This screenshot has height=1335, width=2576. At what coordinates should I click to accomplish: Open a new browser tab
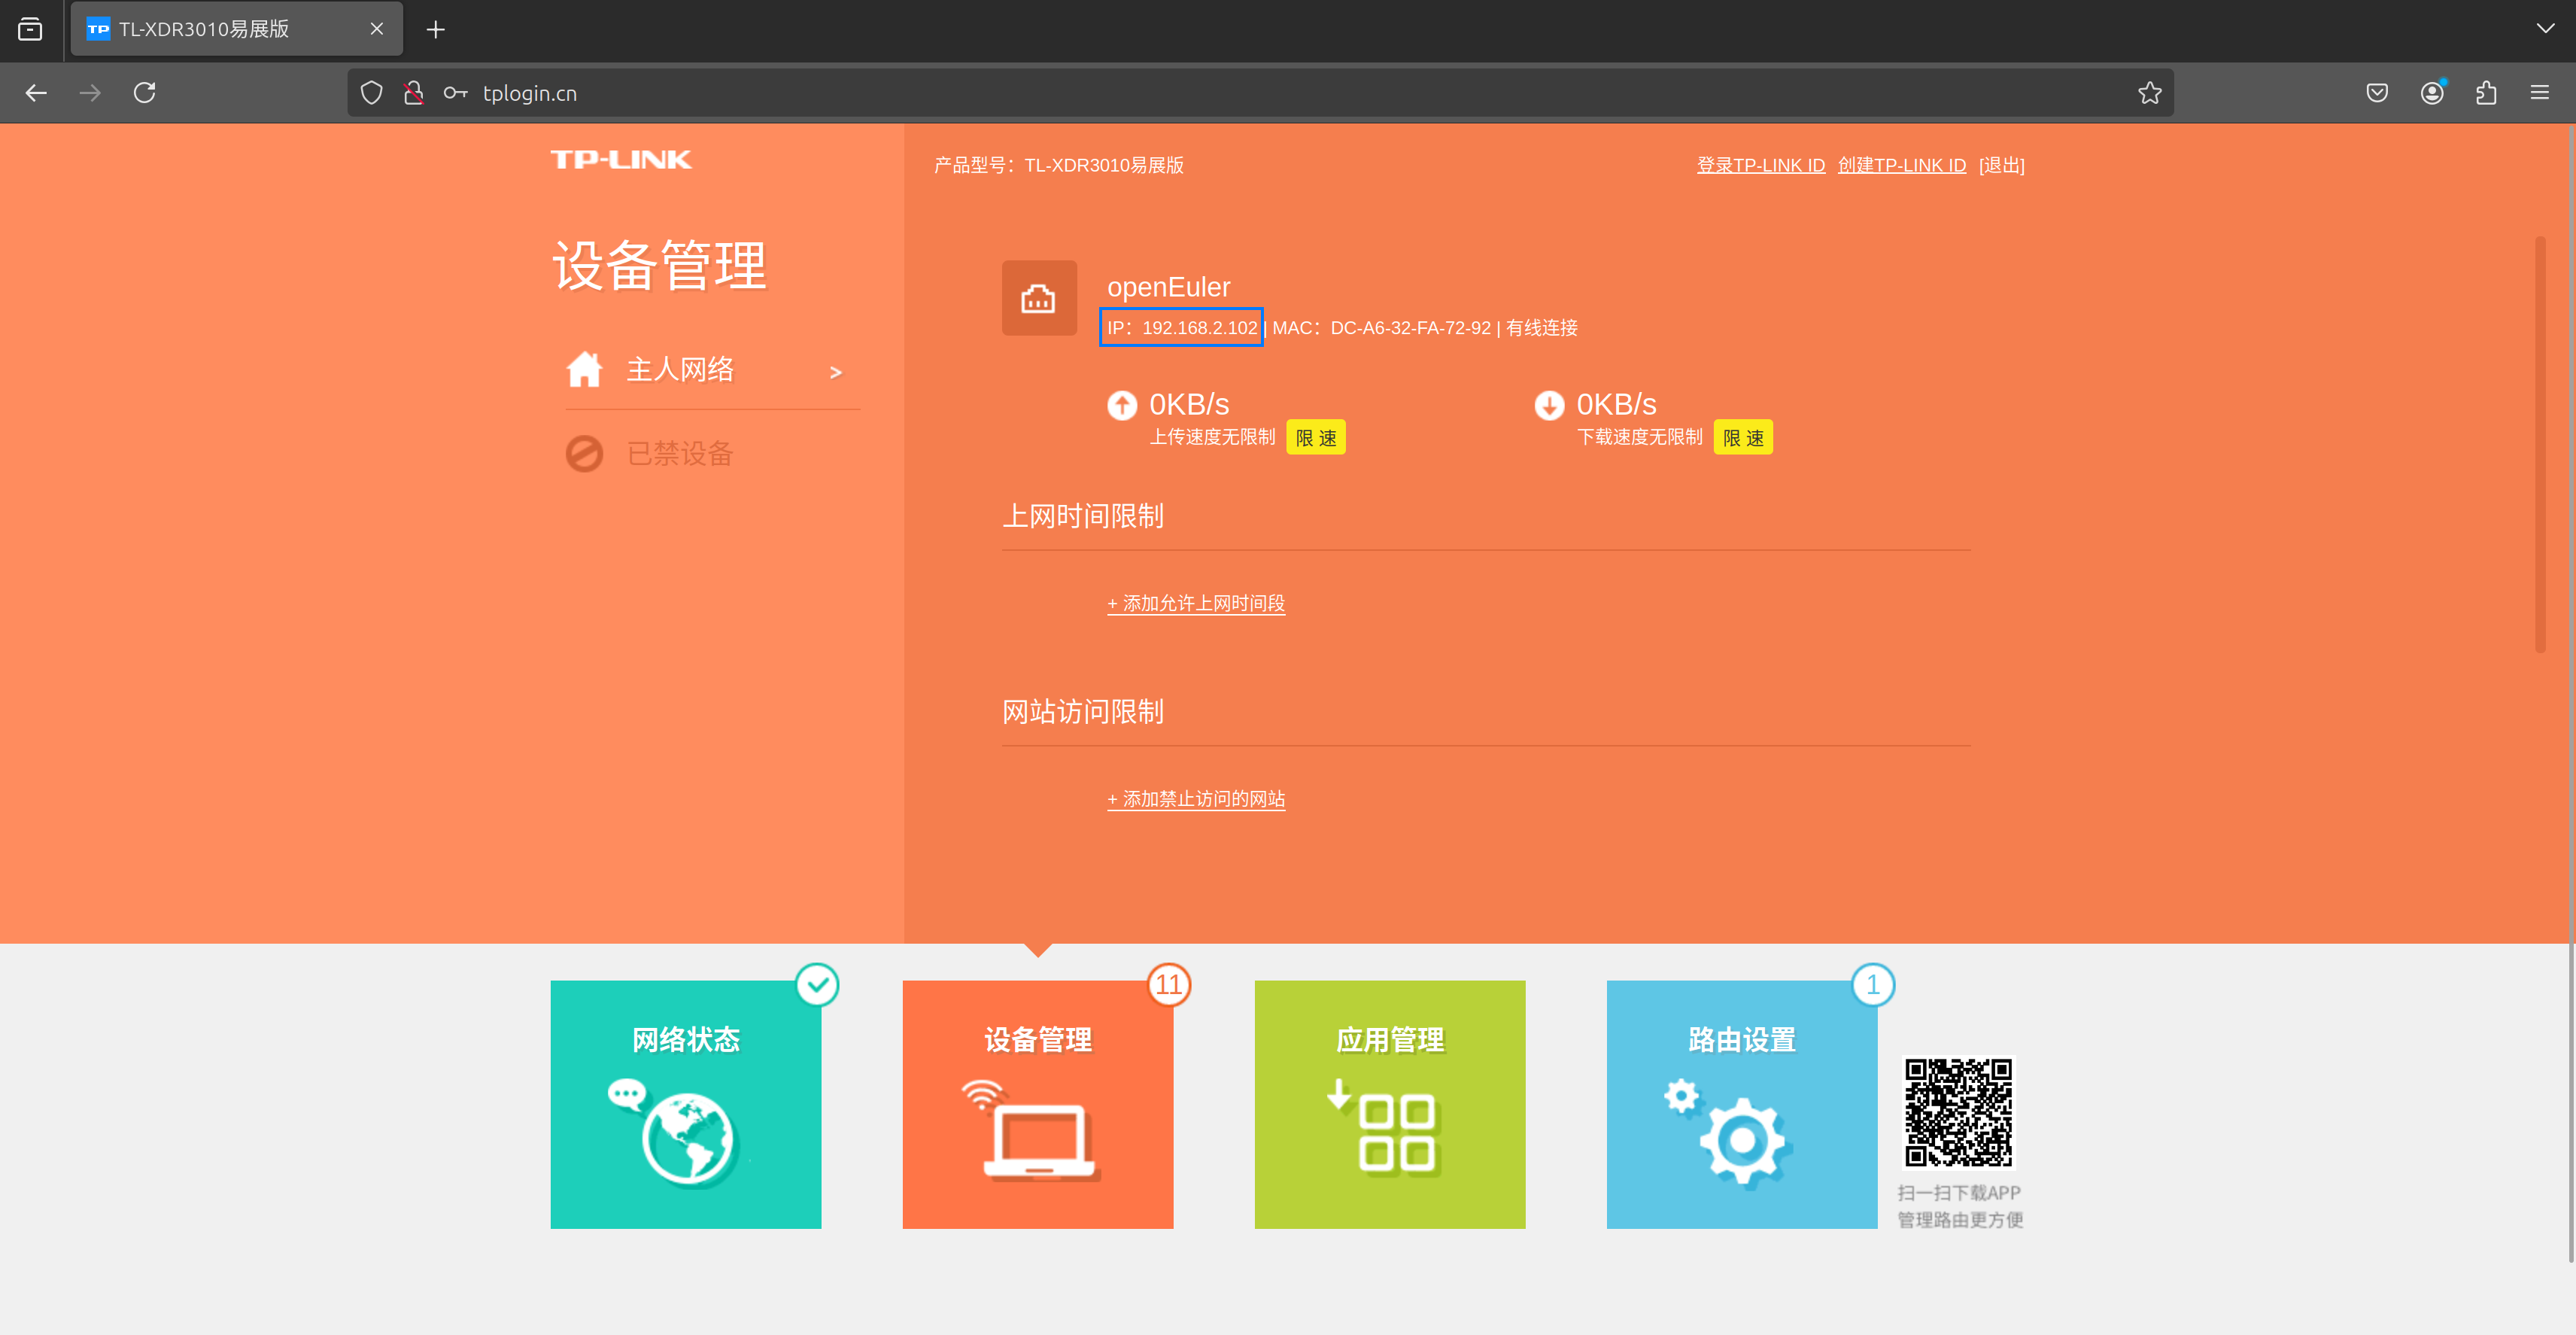pos(435,29)
